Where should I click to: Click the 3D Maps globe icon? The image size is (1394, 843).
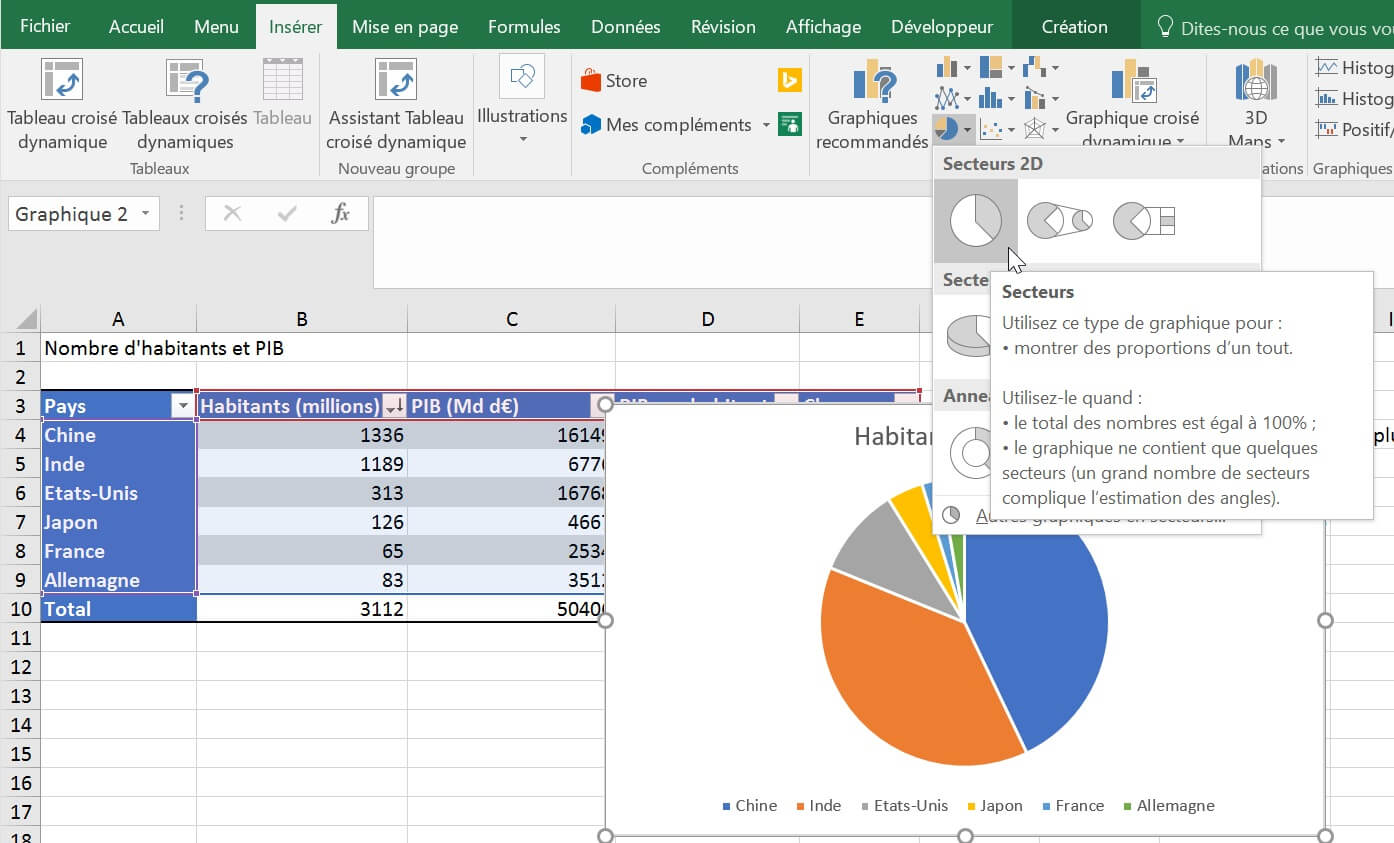click(1256, 81)
